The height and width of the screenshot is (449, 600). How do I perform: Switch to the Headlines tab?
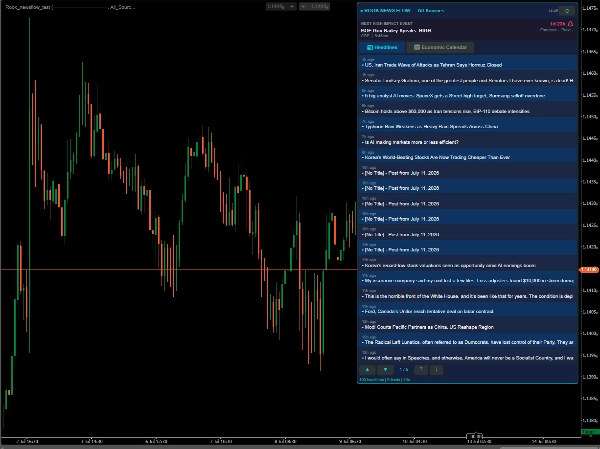click(382, 47)
